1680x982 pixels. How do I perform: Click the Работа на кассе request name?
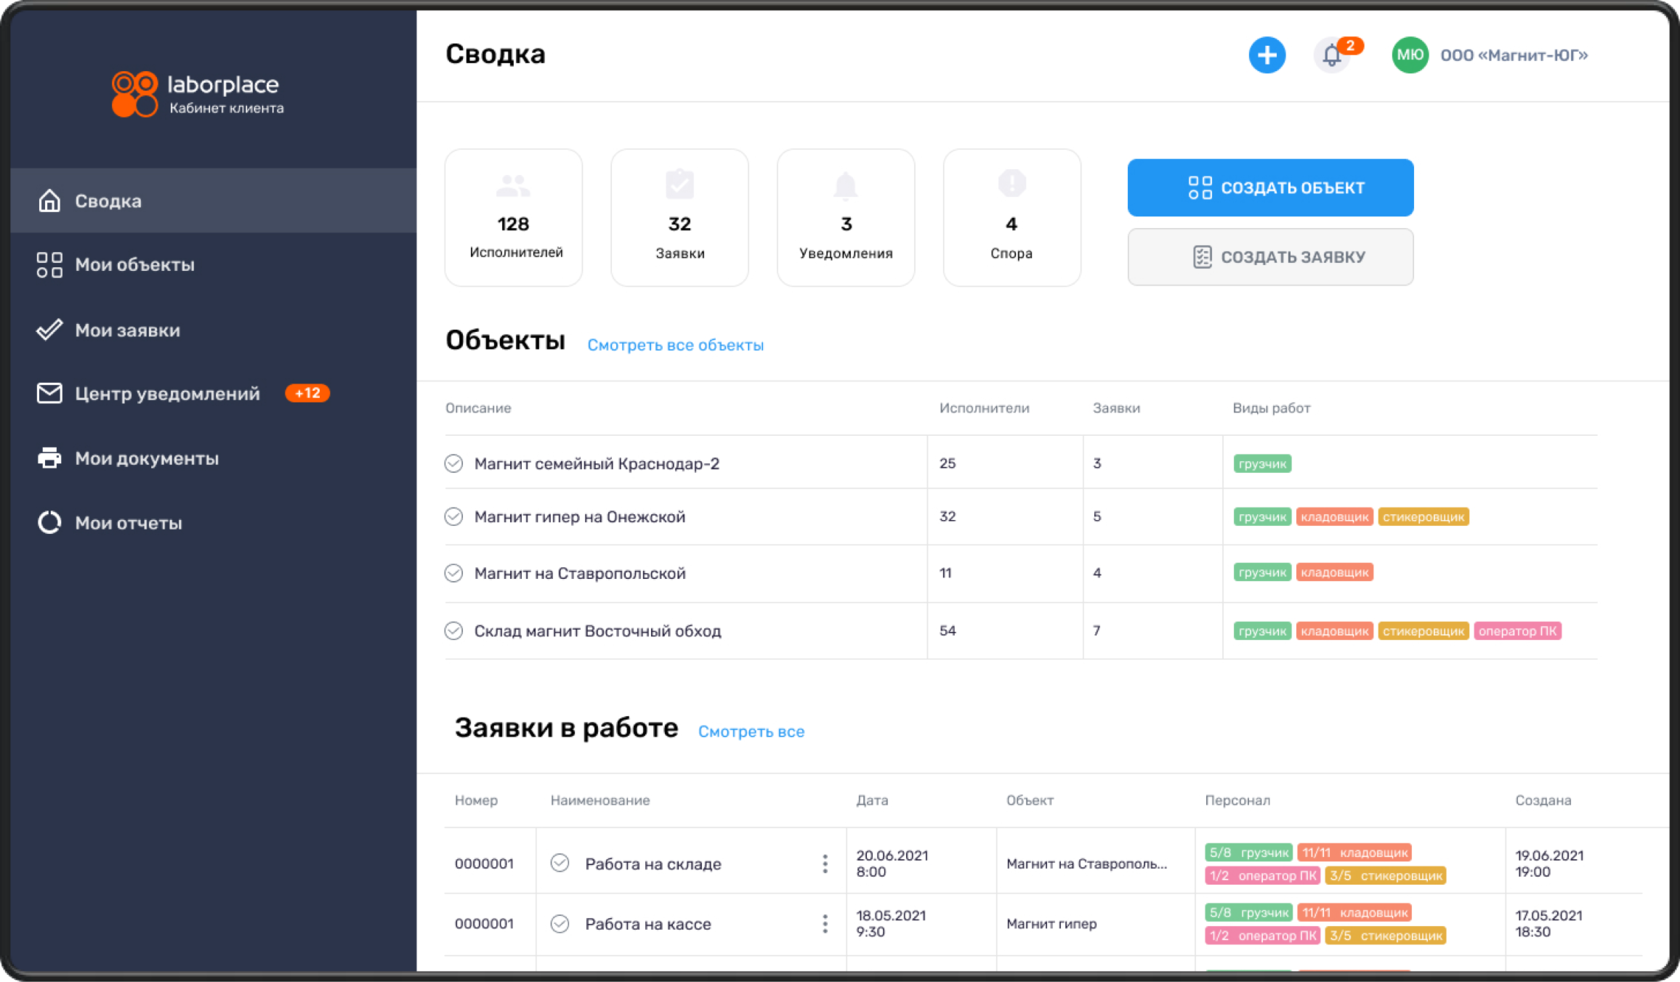(648, 924)
